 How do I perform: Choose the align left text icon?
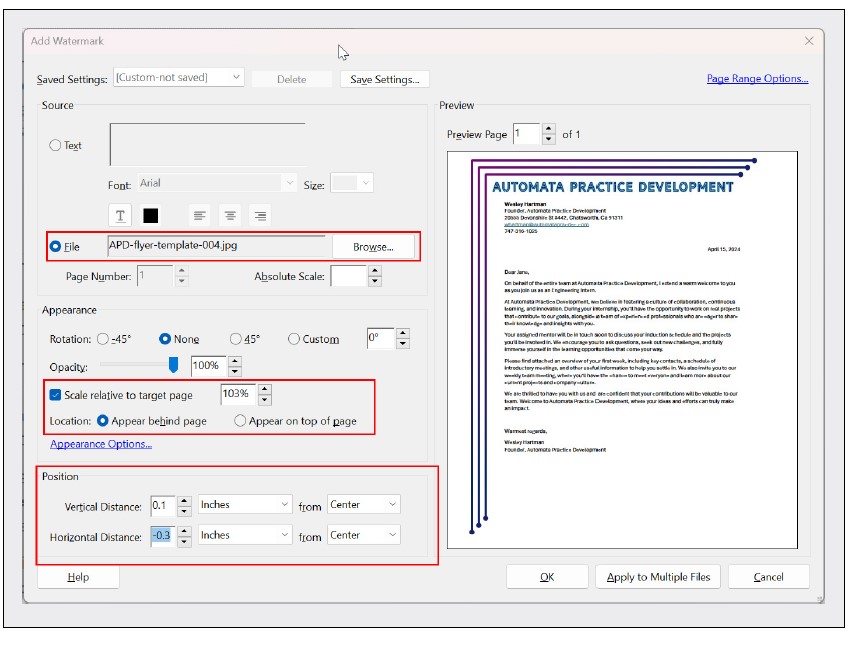coord(200,216)
